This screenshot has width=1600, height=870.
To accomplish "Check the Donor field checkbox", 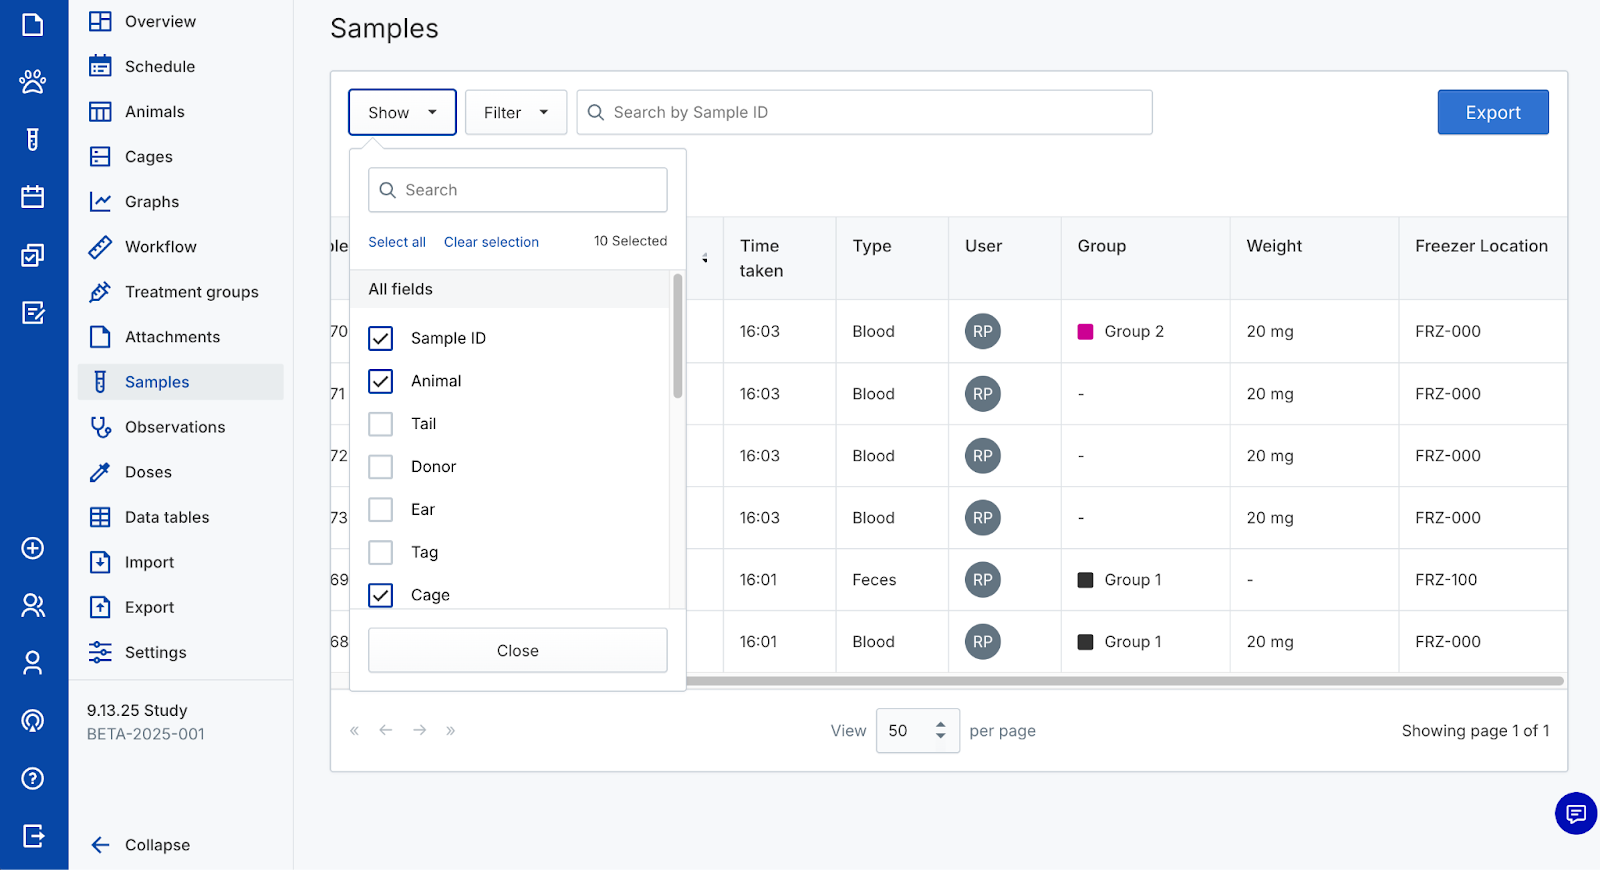I will pyautogui.click(x=381, y=467).
